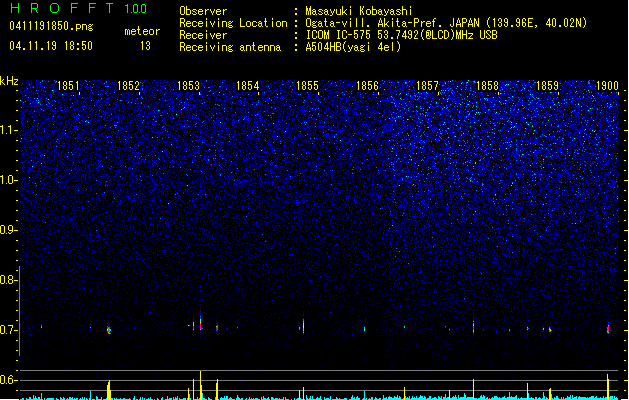The height and width of the screenshot is (400, 629).
Task: Click the Receiving Location label
Action: coord(233,23)
